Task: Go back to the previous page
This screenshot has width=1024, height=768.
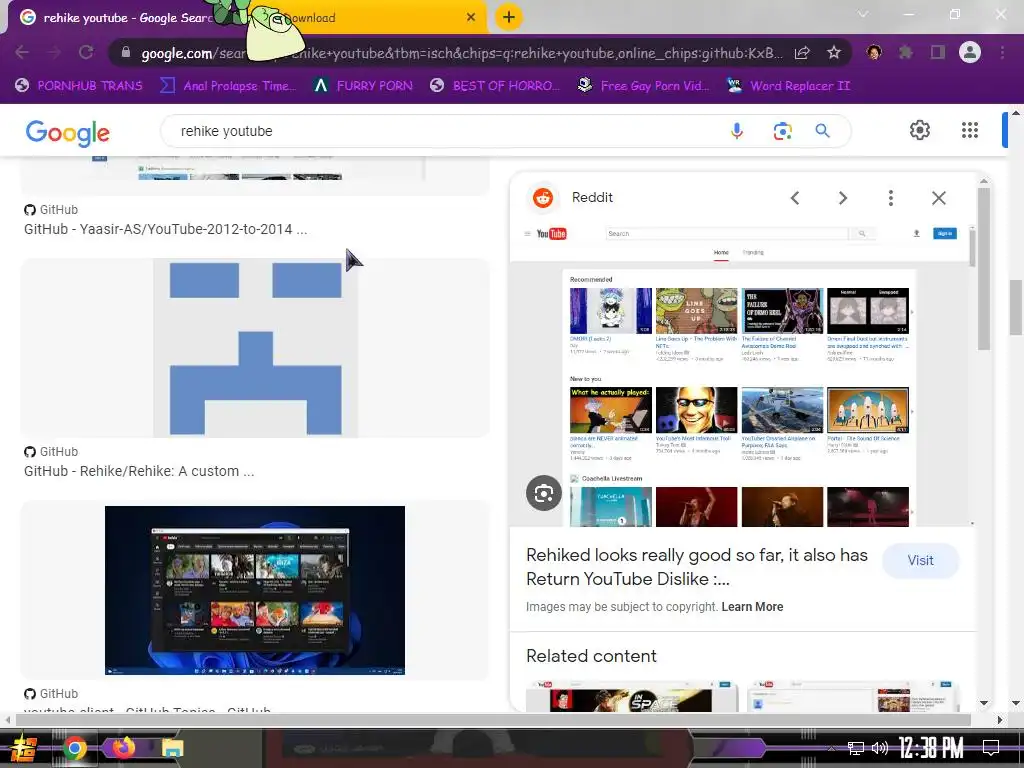Action: (x=22, y=52)
